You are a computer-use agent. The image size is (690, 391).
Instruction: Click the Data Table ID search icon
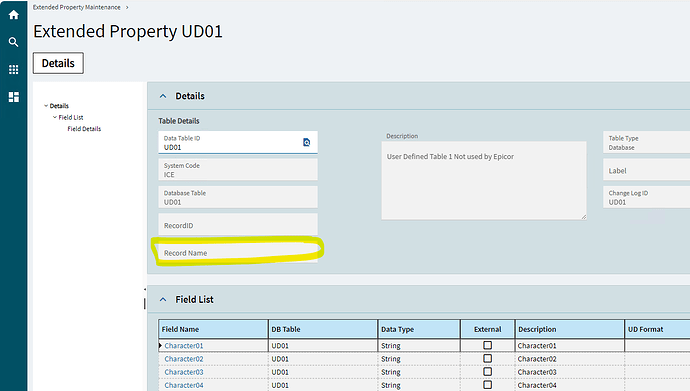(x=307, y=142)
